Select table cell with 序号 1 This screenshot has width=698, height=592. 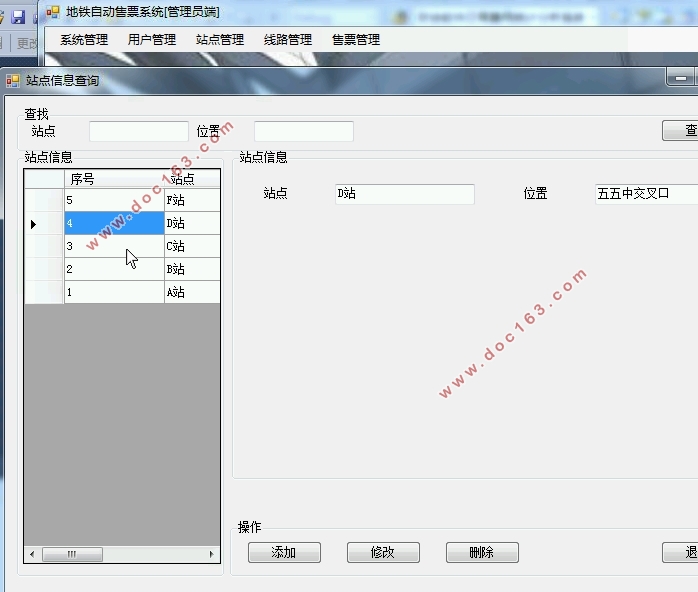tap(114, 292)
